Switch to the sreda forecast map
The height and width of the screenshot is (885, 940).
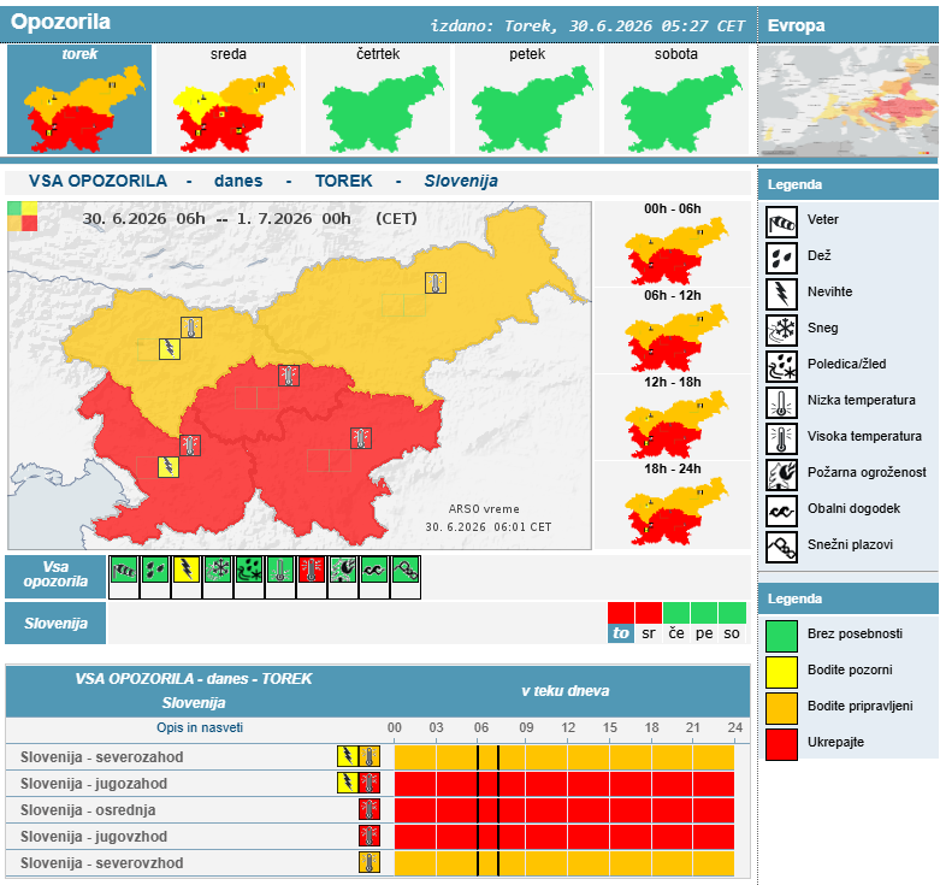pyautogui.click(x=228, y=100)
